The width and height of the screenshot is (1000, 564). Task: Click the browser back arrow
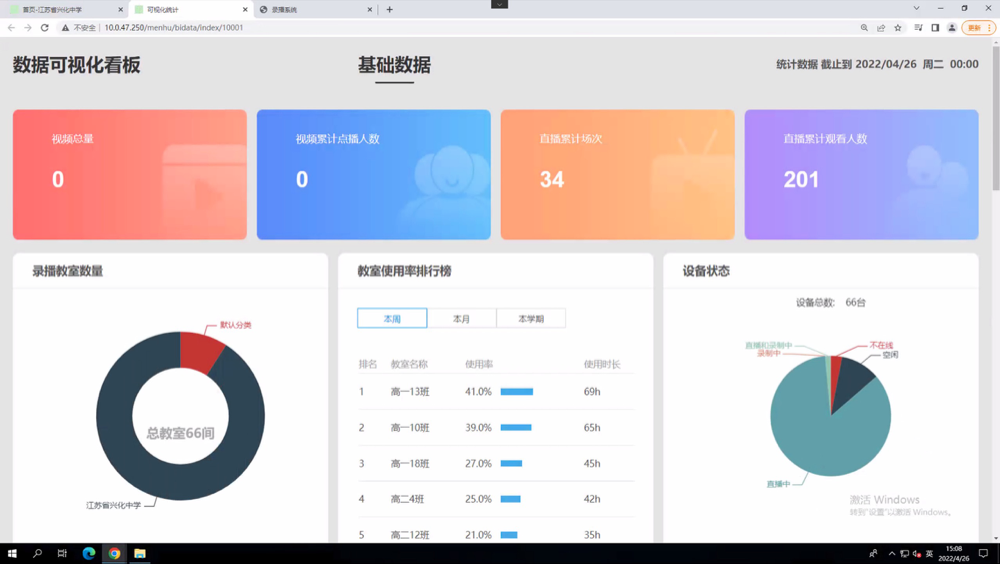[x=11, y=28]
